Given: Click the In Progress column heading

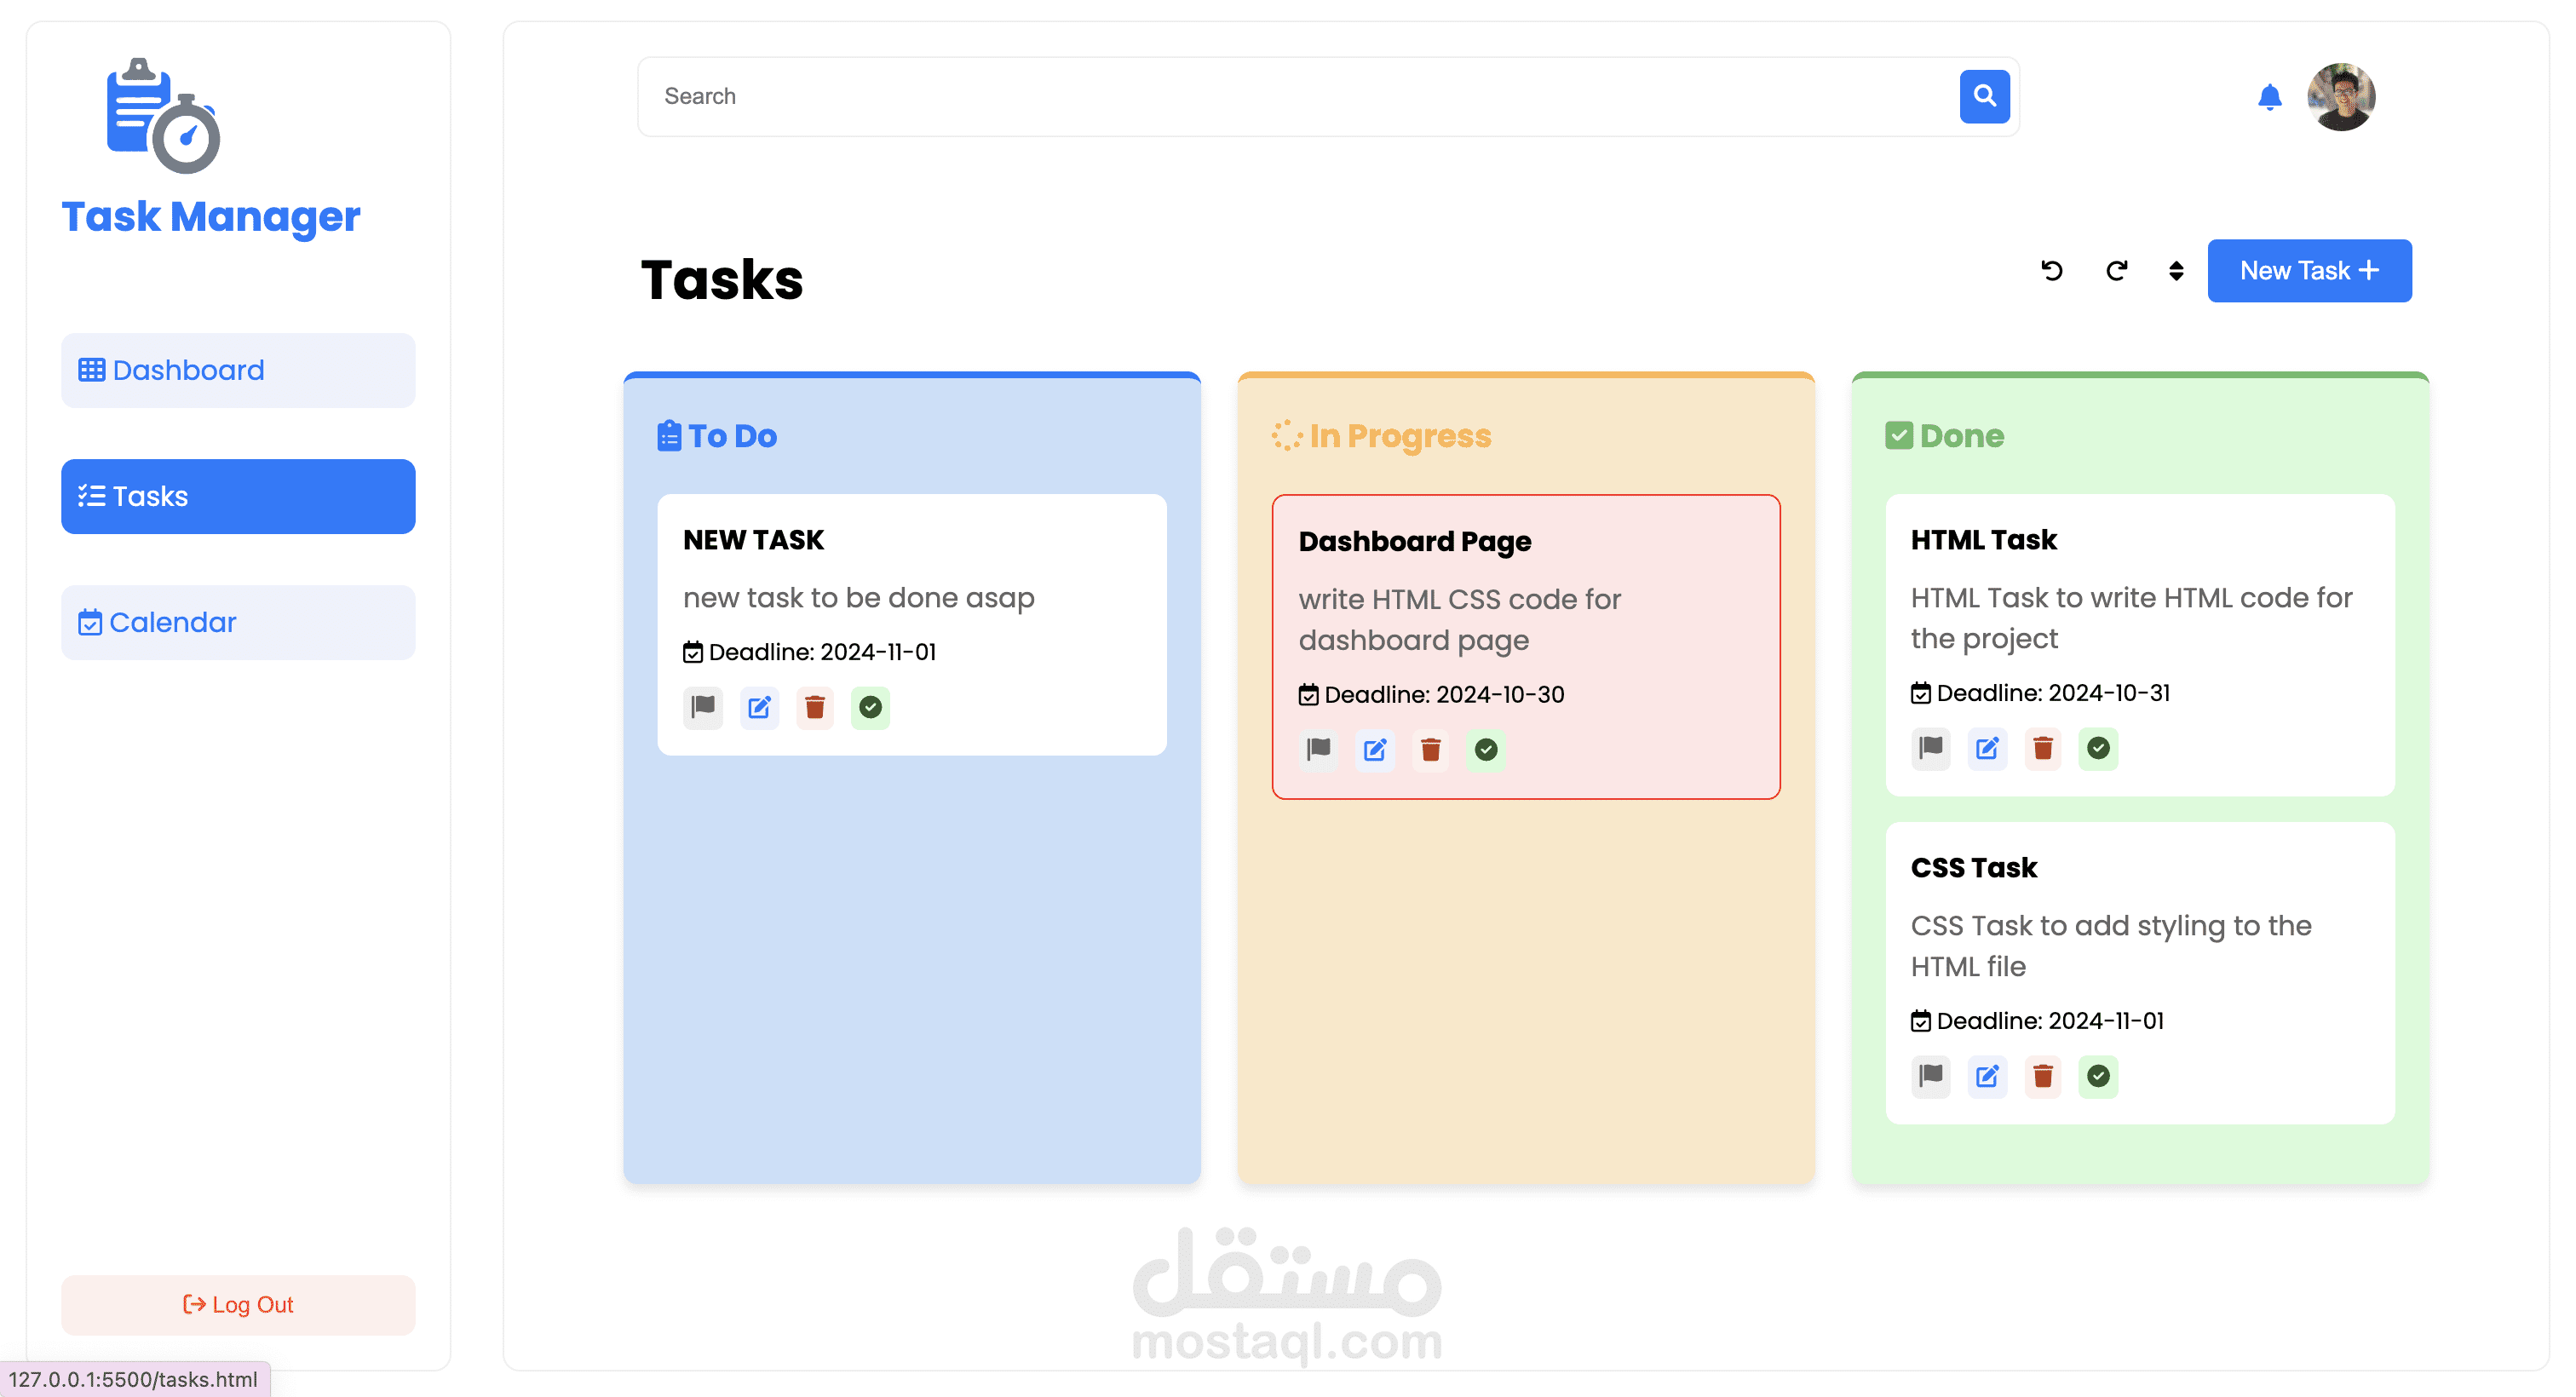Looking at the screenshot, I should 1381,436.
